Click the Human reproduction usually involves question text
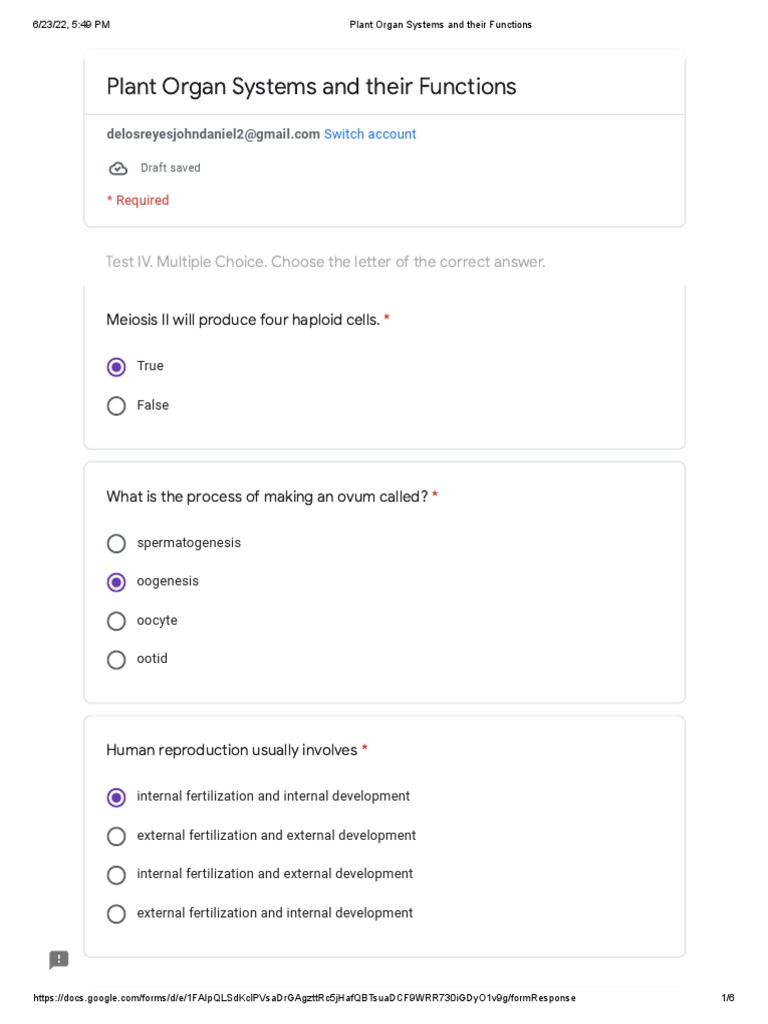The width and height of the screenshot is (768, 1024). pos(231,750)
